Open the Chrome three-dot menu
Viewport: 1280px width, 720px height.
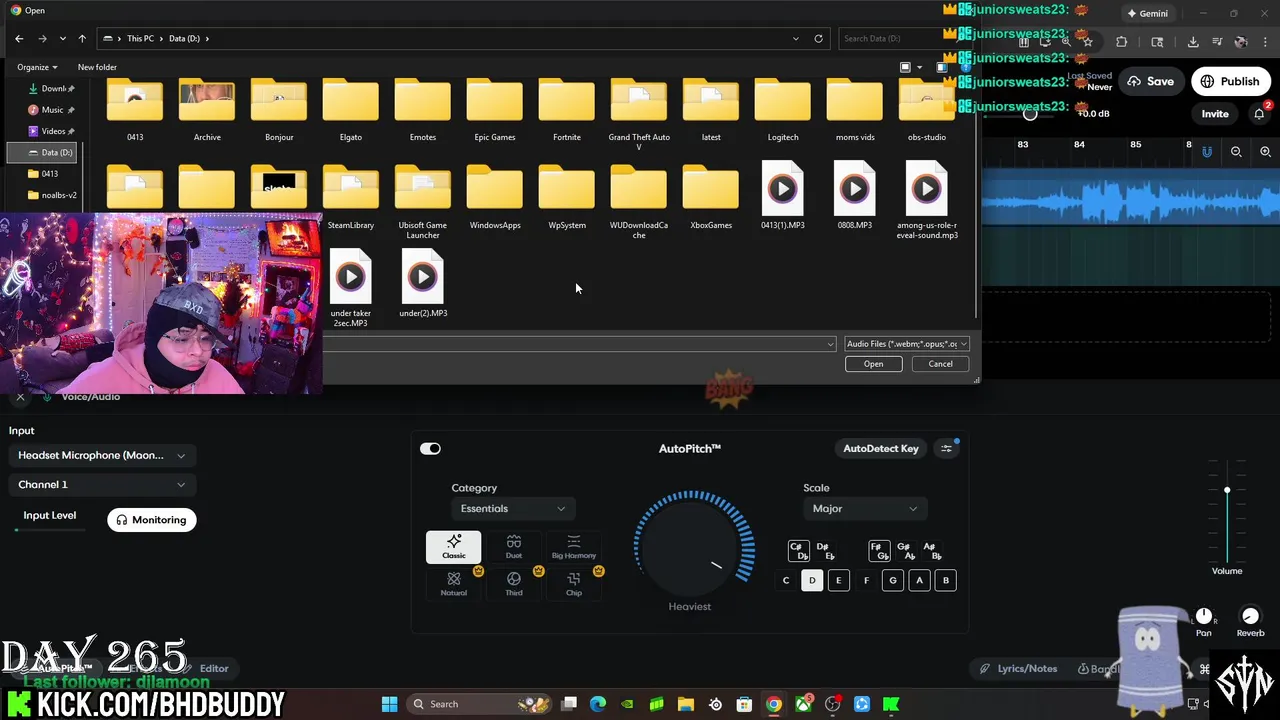pyautogui.click(x=1265, y=42)
